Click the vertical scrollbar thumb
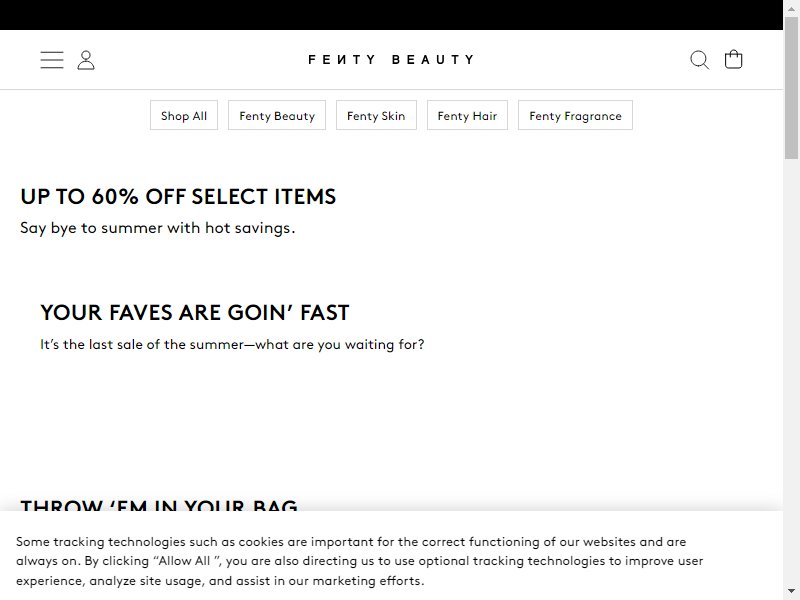This screenshot has width=800, height=600. (x=791, y=88)
